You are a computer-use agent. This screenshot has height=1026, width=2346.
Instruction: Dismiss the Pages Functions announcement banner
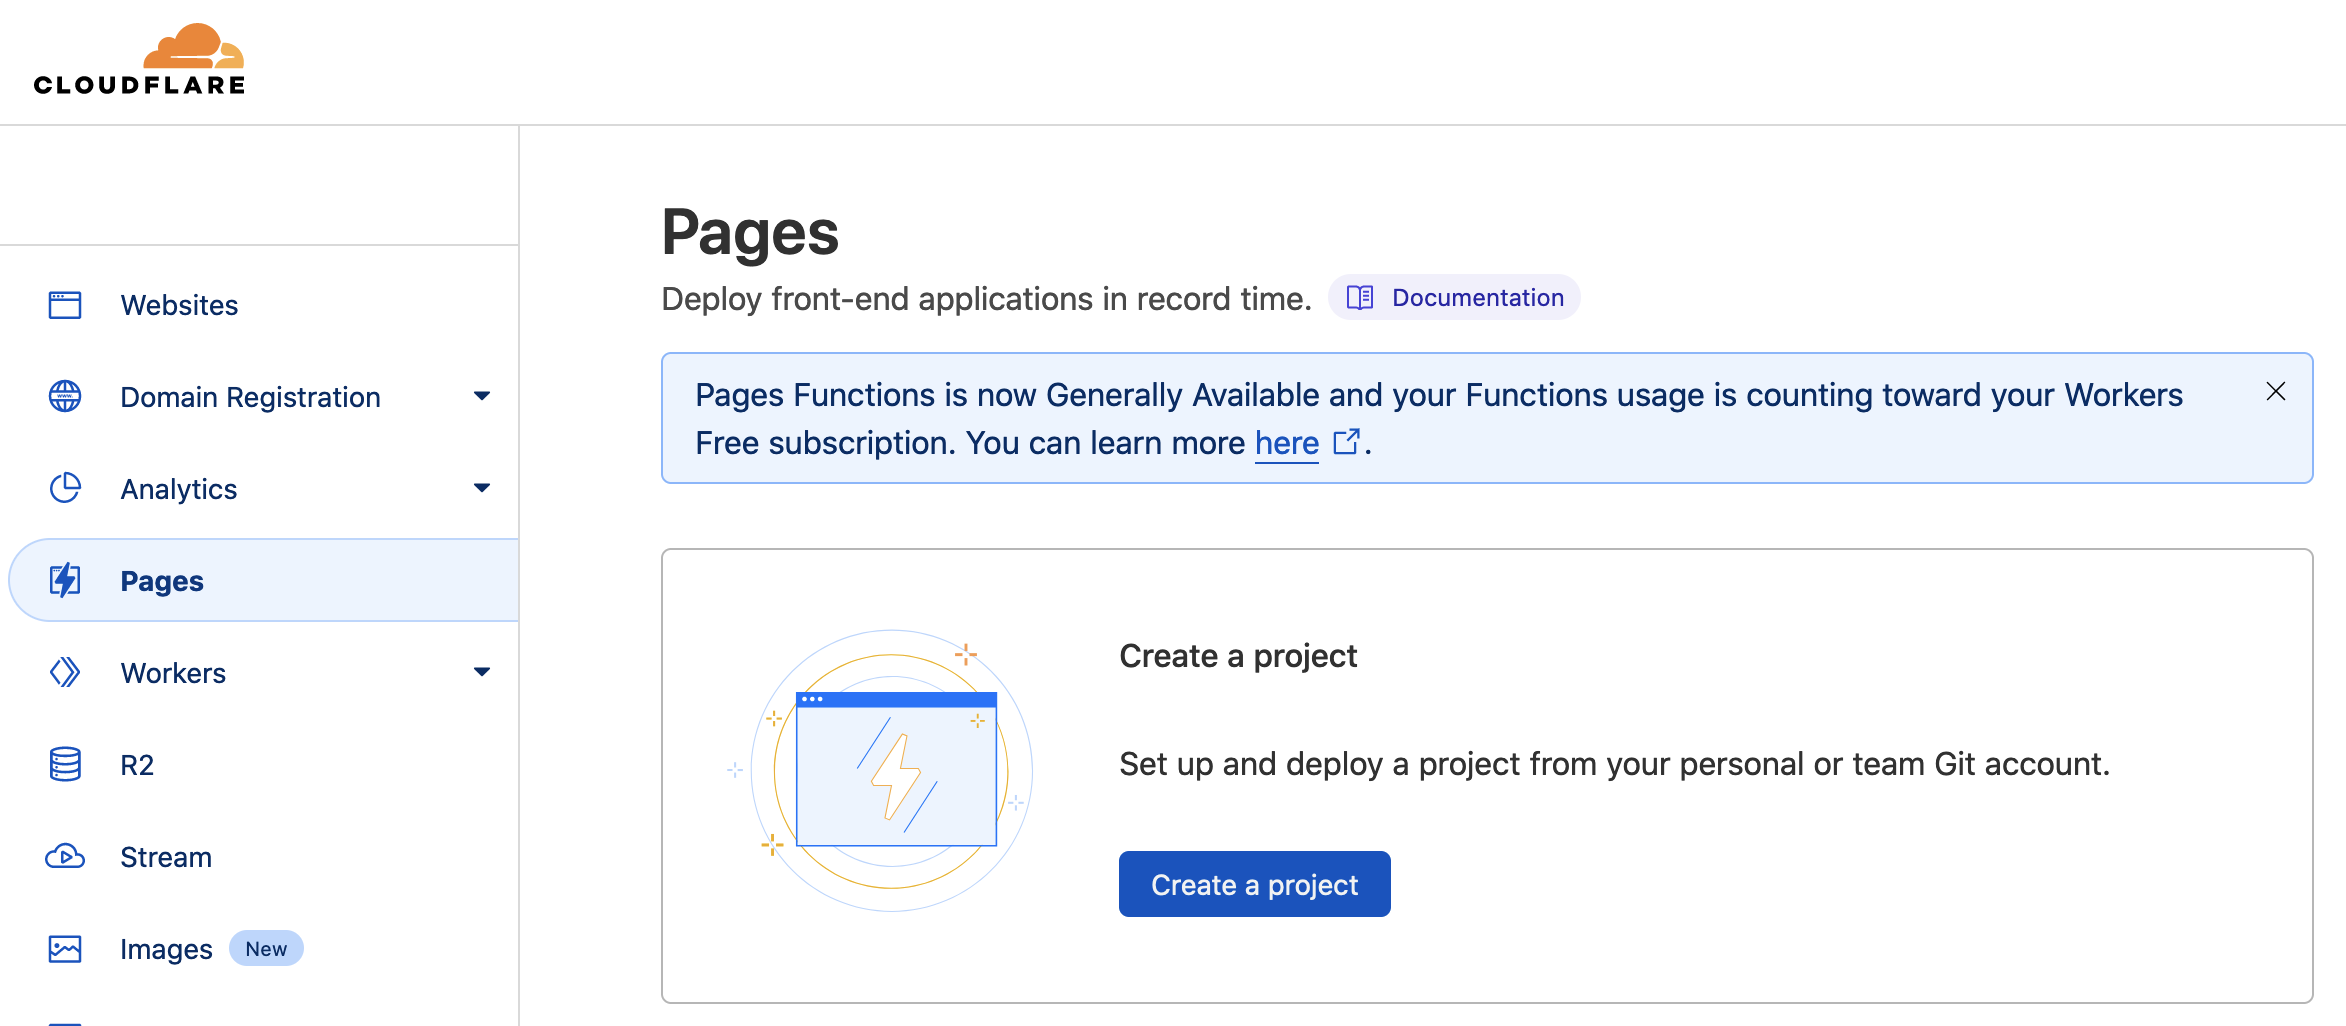[x=2276, y=392]
